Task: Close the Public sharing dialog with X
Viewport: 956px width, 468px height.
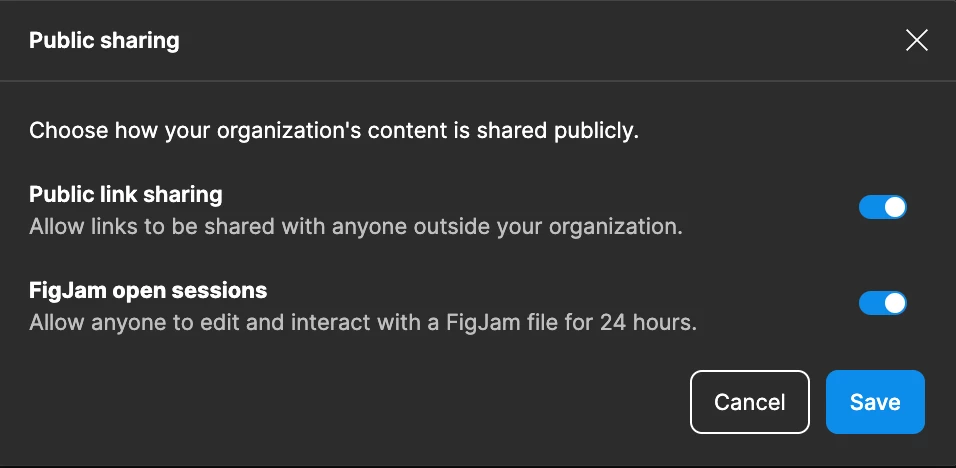Action: tap(916, 41)
